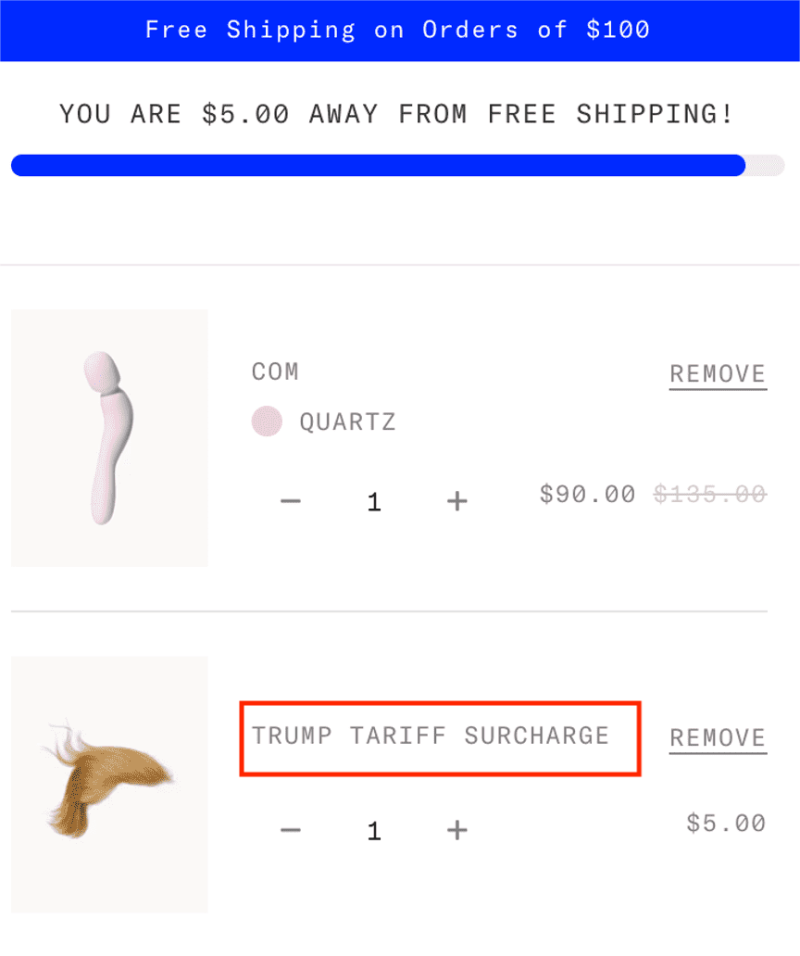Remove Trump Tariff Surcharge from cart
This screenshot has width=800, height=956.
[x=717, y=738]
